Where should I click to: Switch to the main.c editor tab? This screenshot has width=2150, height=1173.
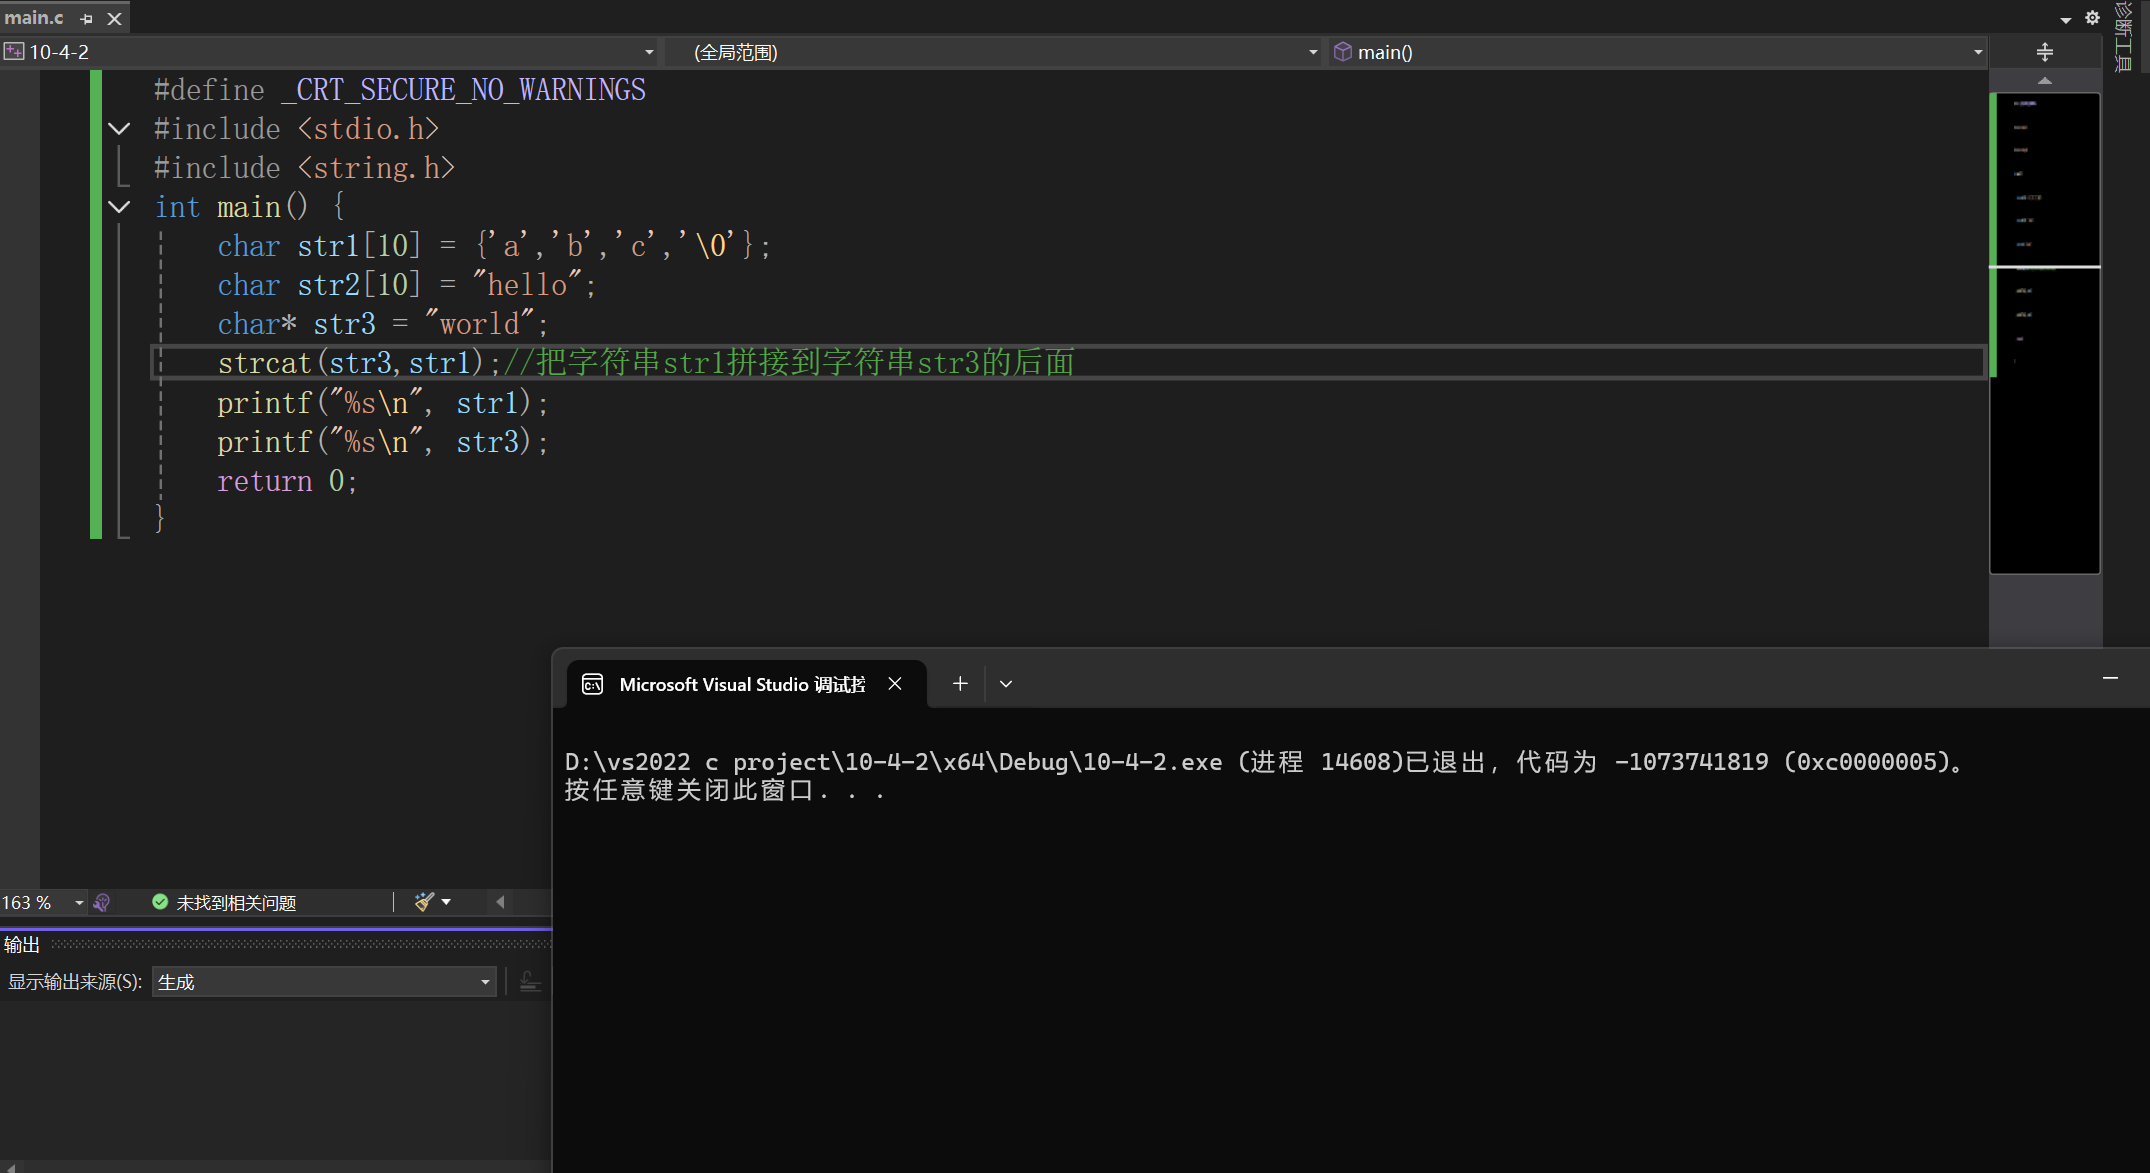[34, 18]
